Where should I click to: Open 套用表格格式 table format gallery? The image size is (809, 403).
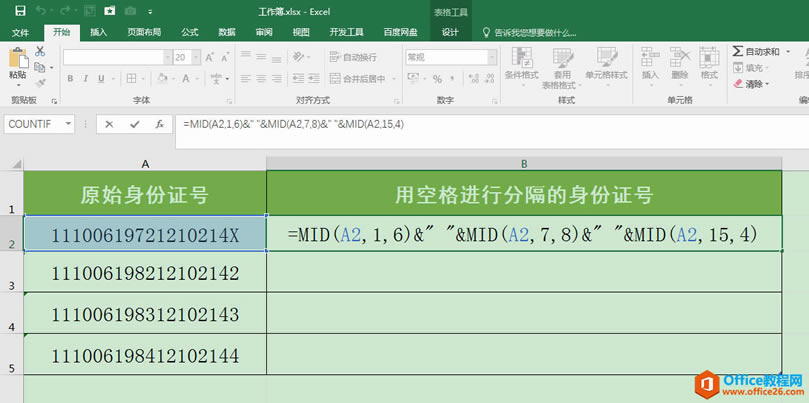pos(562,68)
